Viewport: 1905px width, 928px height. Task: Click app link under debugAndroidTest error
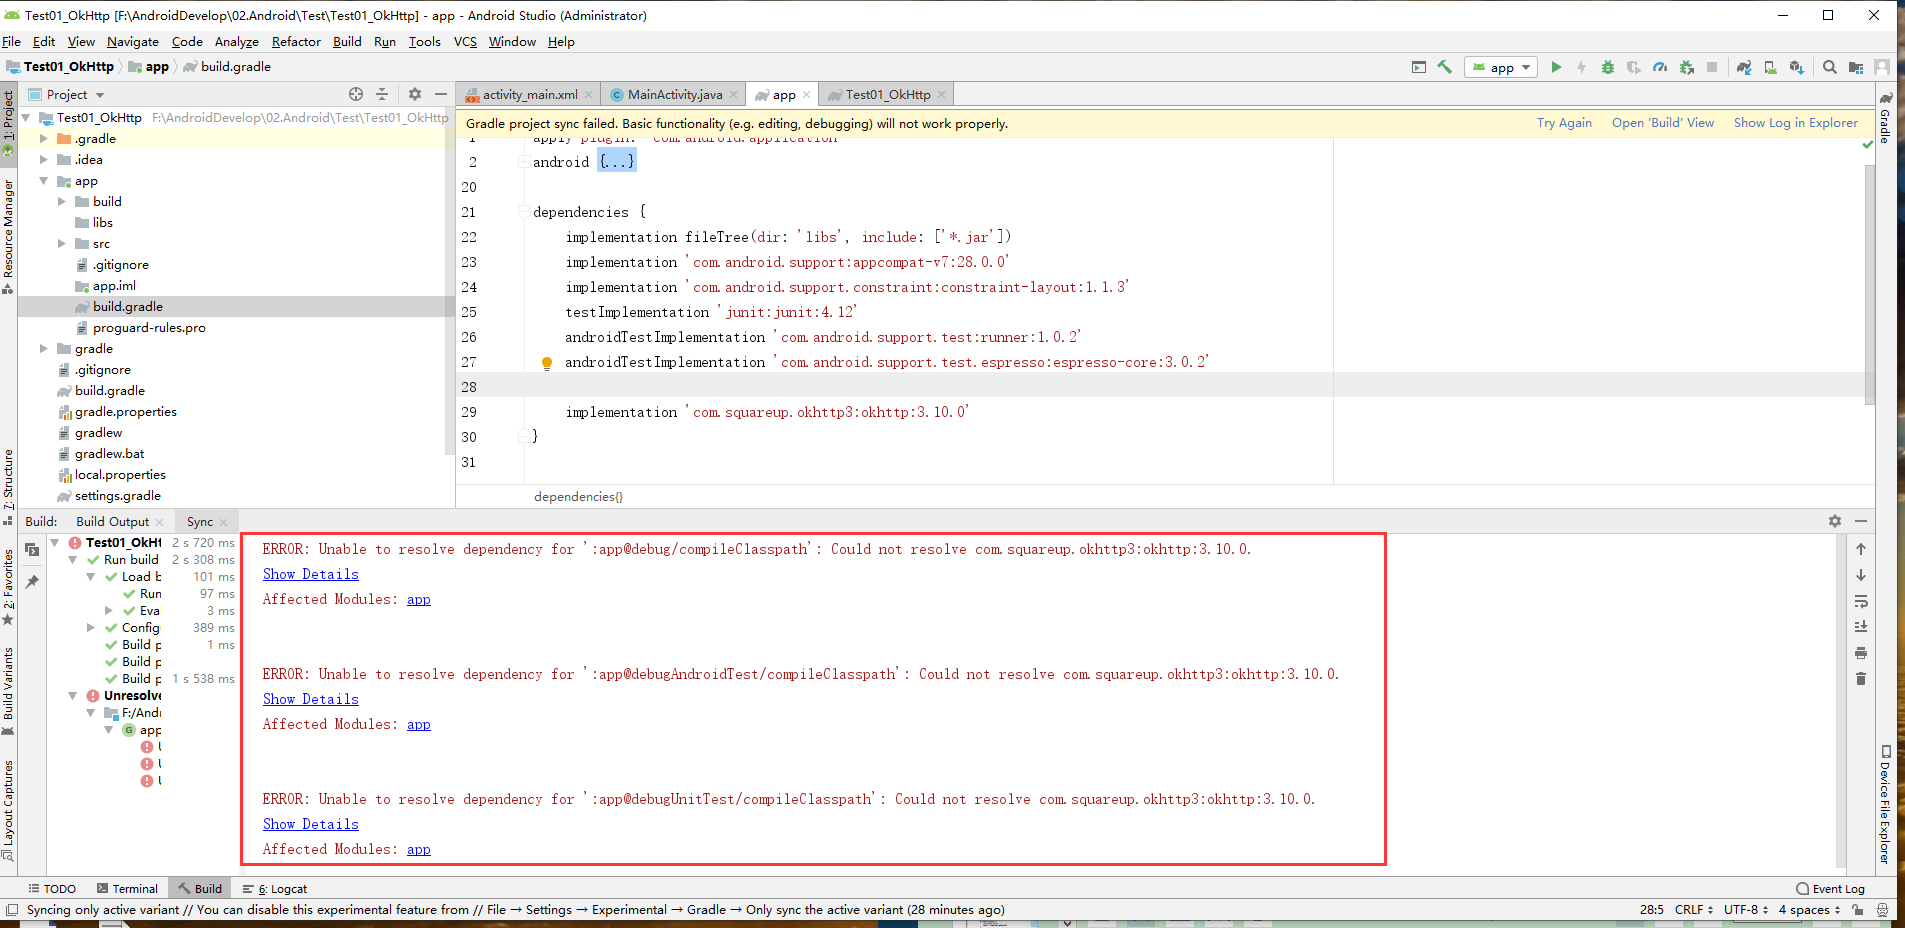(x=419, y=724)
